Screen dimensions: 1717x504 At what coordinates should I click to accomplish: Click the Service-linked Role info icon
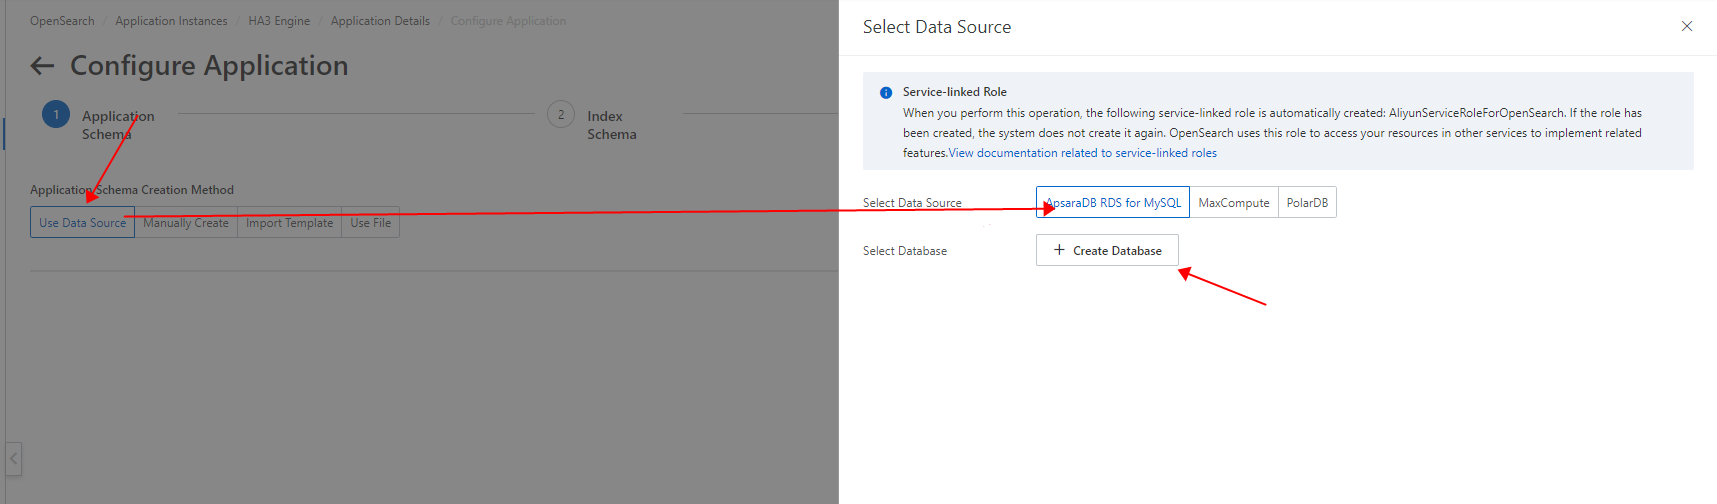click(885, 93)
